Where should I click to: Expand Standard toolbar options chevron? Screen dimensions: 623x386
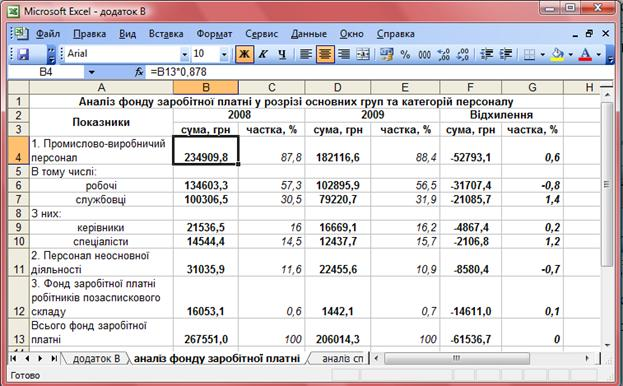pos(51,54)
